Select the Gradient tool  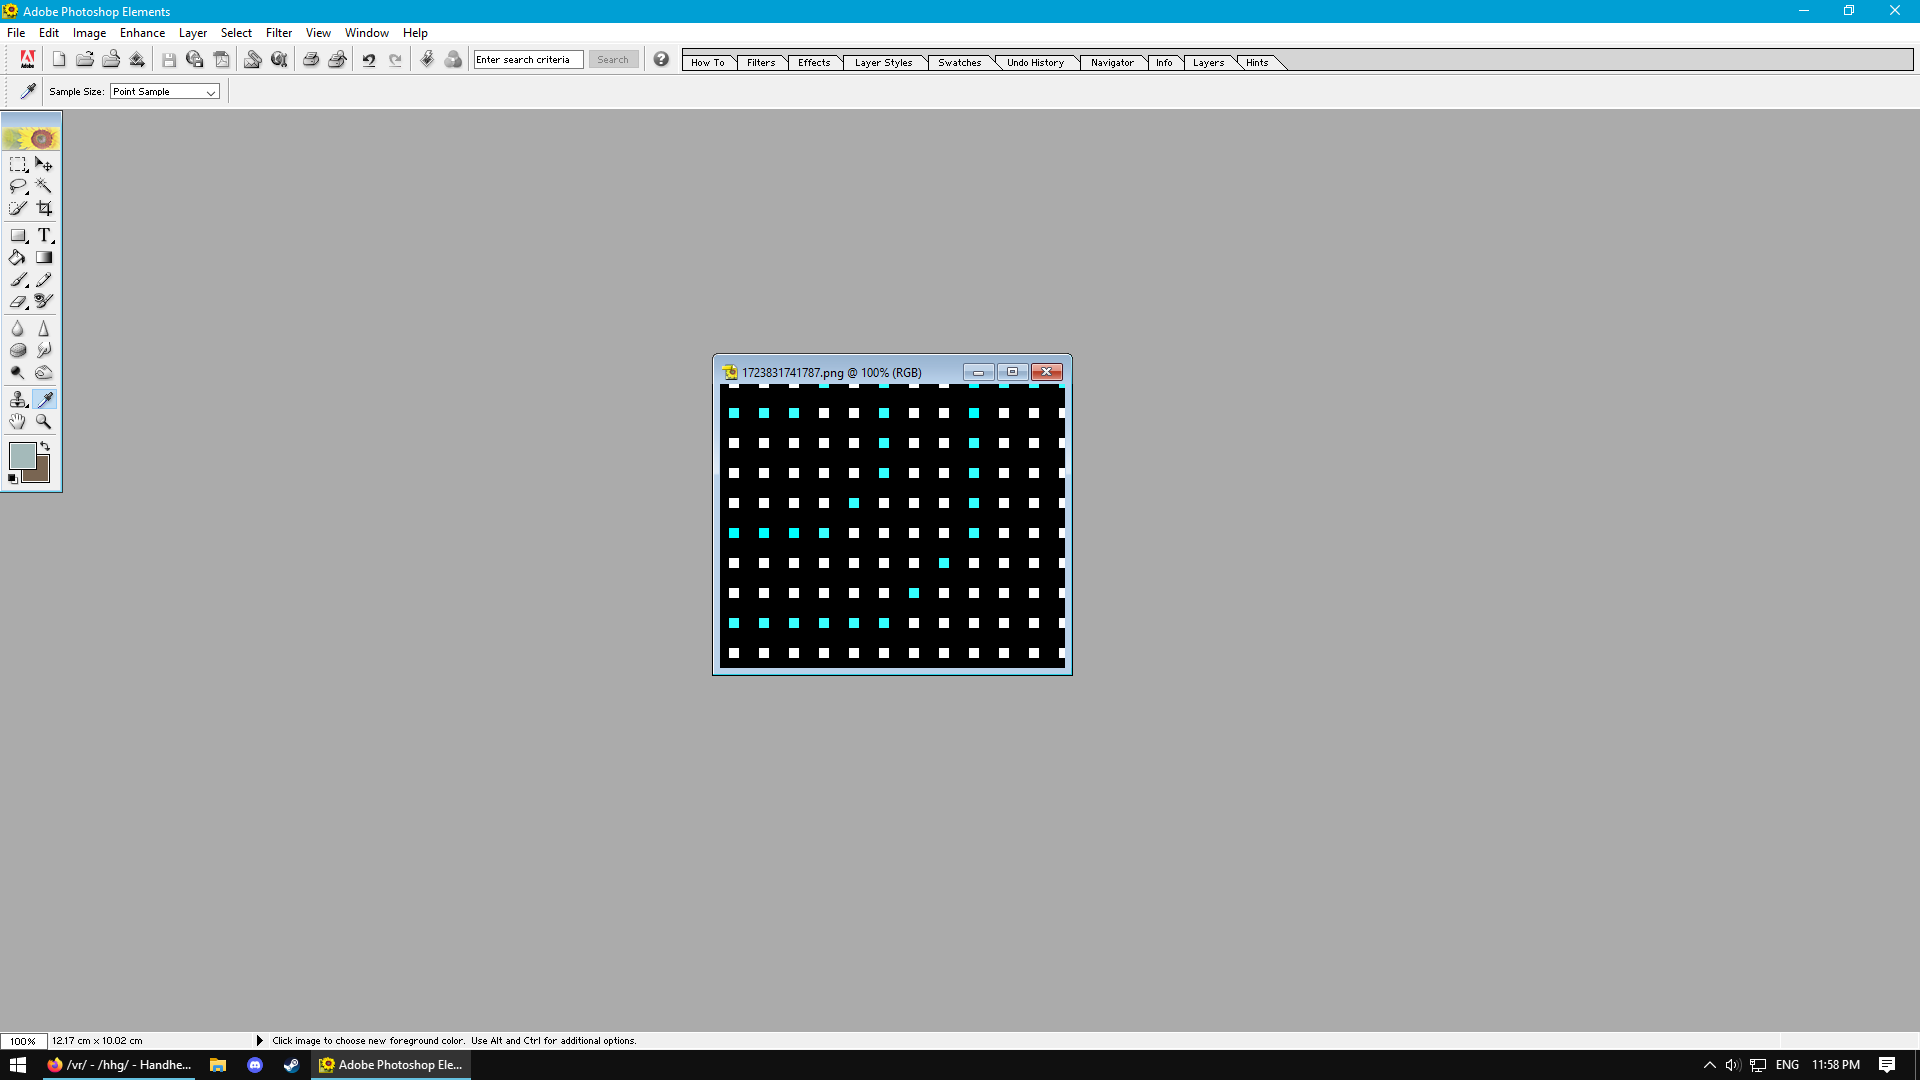tap(44, 258)
